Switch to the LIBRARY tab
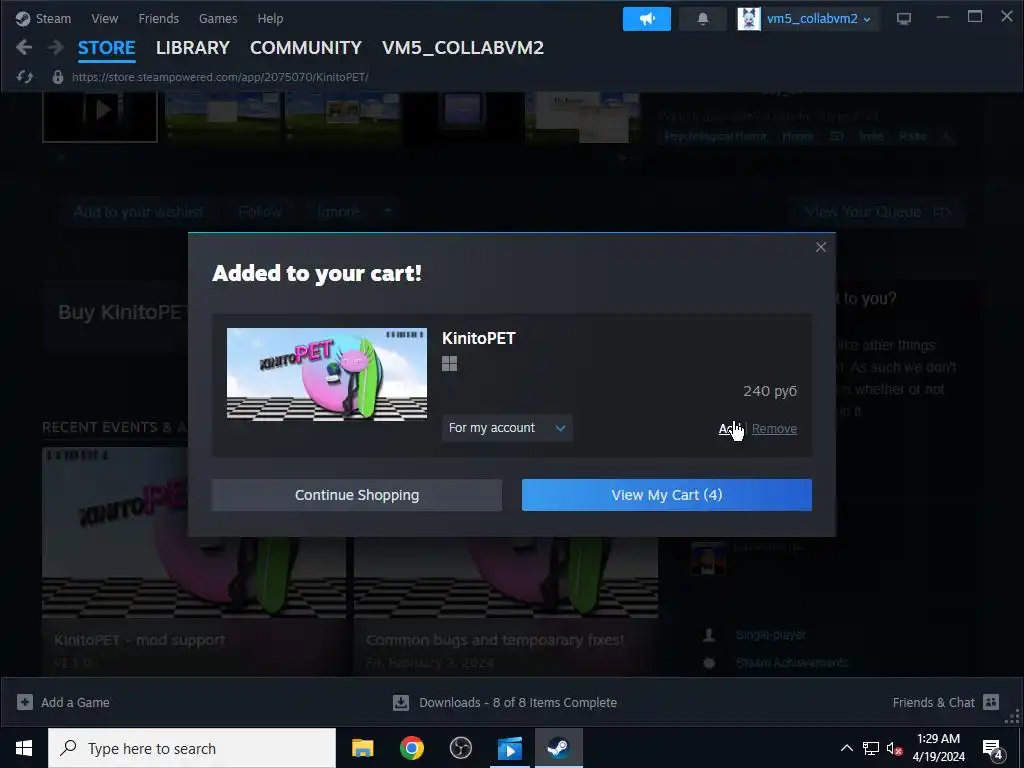 [x=193, y=48]
